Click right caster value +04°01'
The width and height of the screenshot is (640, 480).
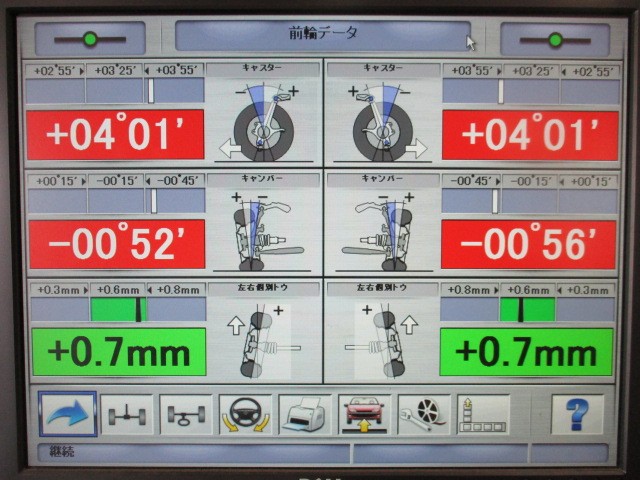(x=529, y=135)
